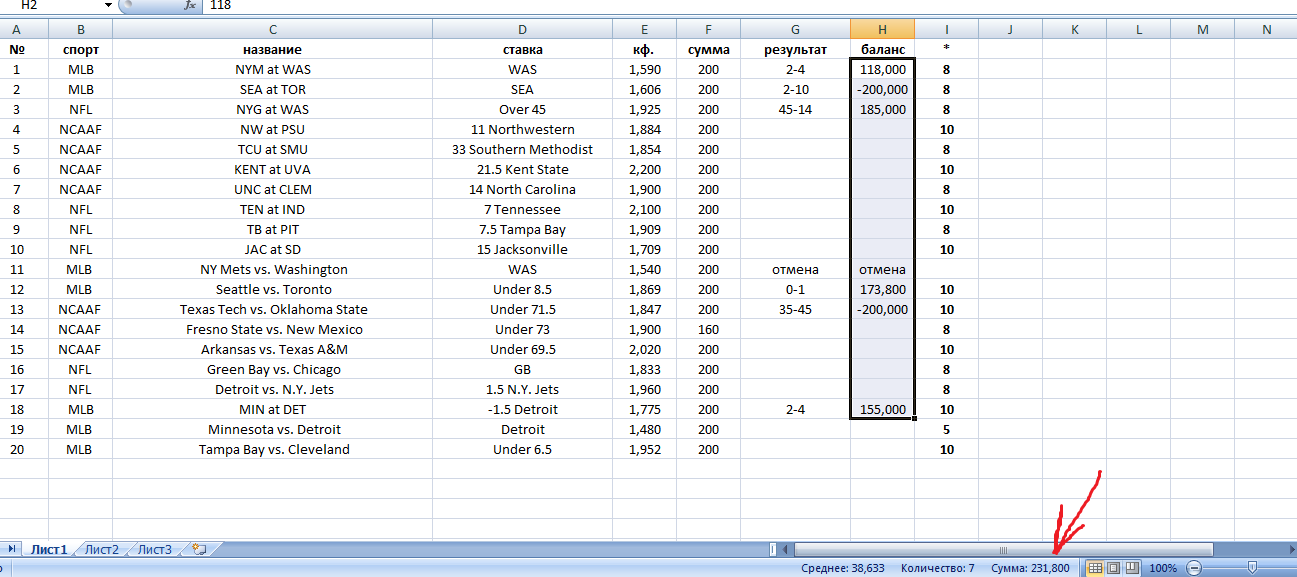Select column A header
The image size is (1297, 577).
click(16, 29)
